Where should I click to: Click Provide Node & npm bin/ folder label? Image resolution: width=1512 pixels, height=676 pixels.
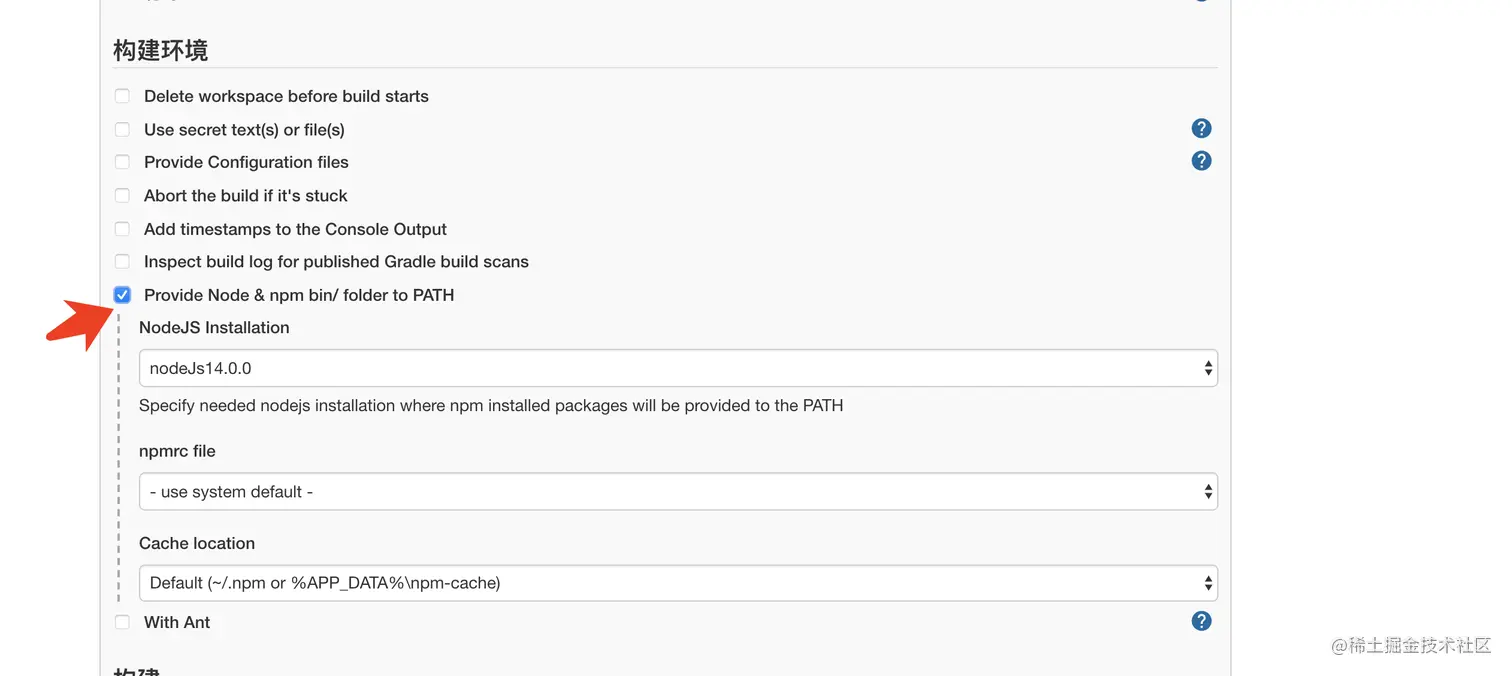299,295
